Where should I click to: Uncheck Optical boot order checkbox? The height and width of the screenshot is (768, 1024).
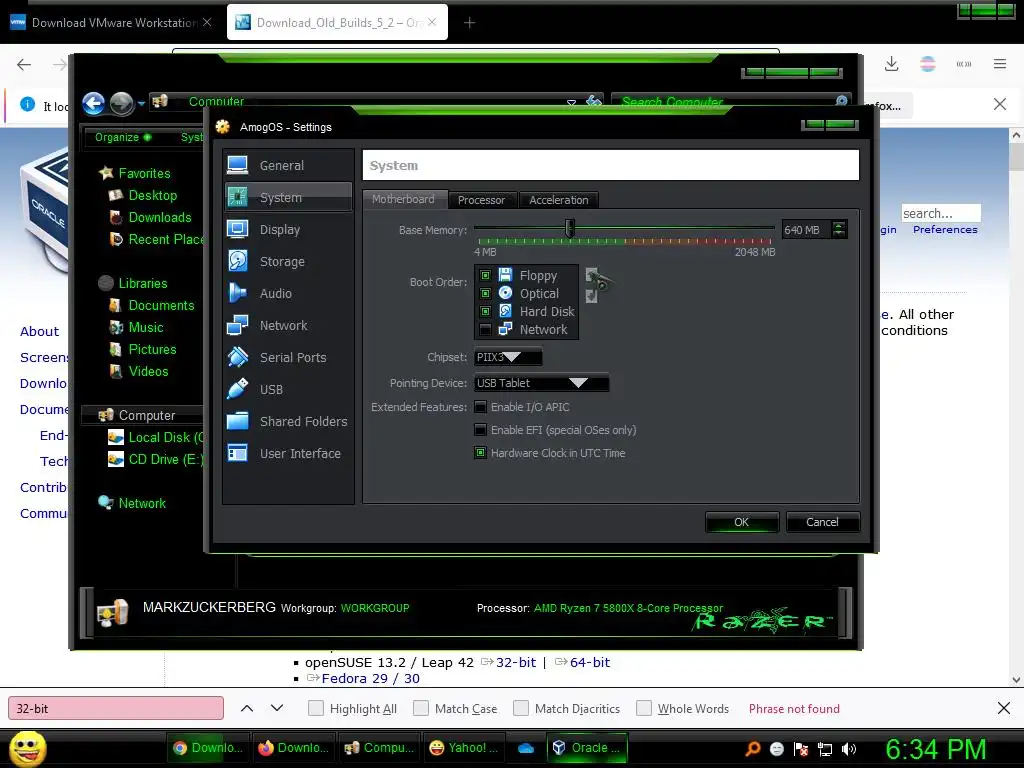click(485, 293)
